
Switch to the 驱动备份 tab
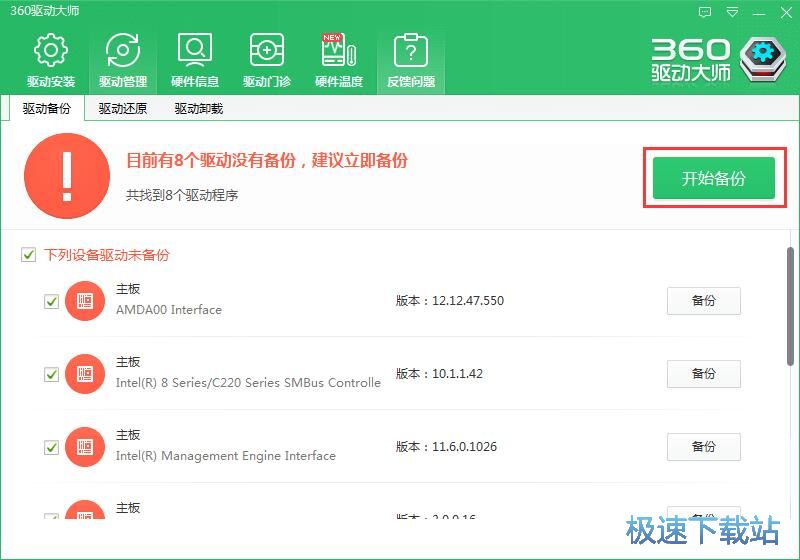tap(46, 109)
